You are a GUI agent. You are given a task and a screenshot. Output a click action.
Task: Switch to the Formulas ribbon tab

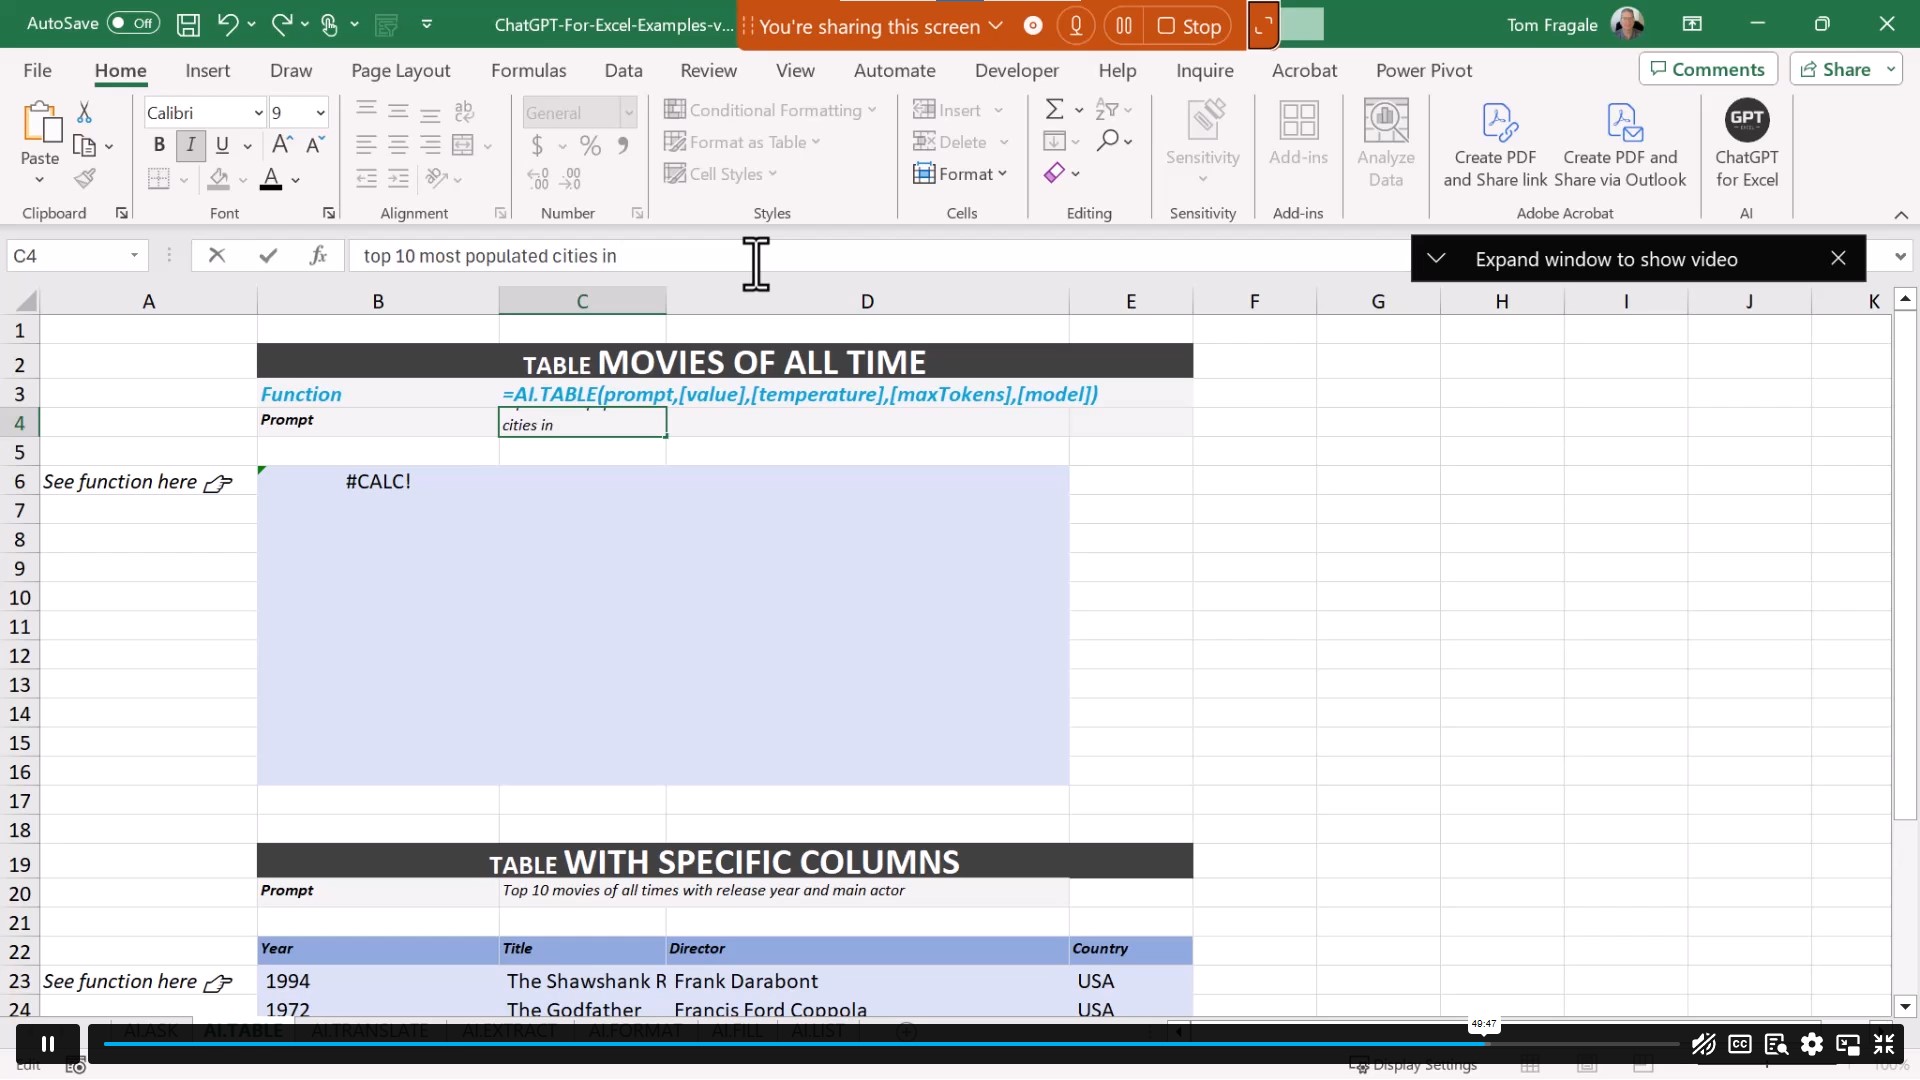529,70
